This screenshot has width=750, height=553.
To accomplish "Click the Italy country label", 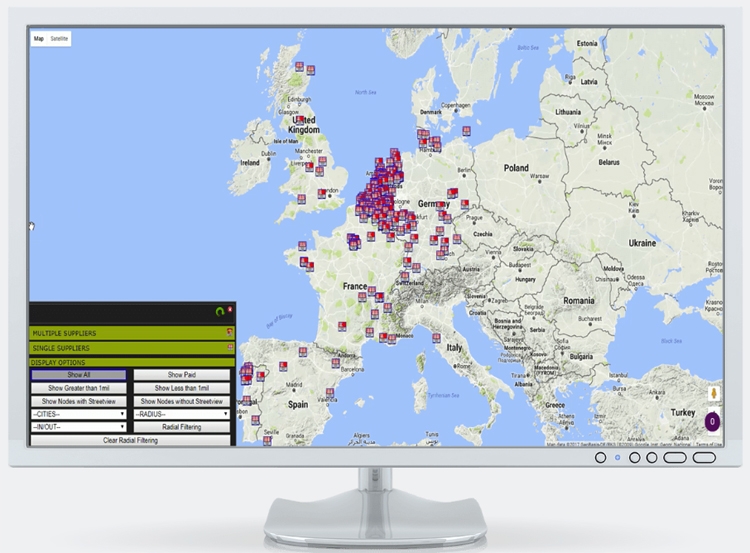I will 454,348.
